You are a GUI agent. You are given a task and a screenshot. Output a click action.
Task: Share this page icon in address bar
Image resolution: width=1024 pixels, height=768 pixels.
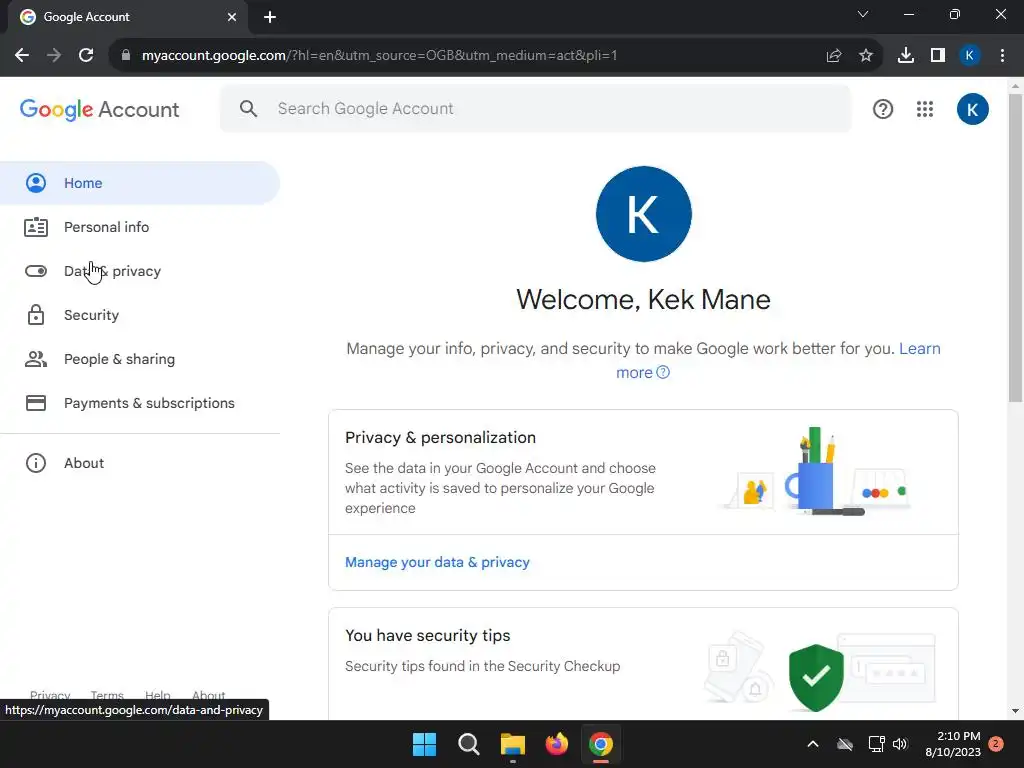pos(834,56)
